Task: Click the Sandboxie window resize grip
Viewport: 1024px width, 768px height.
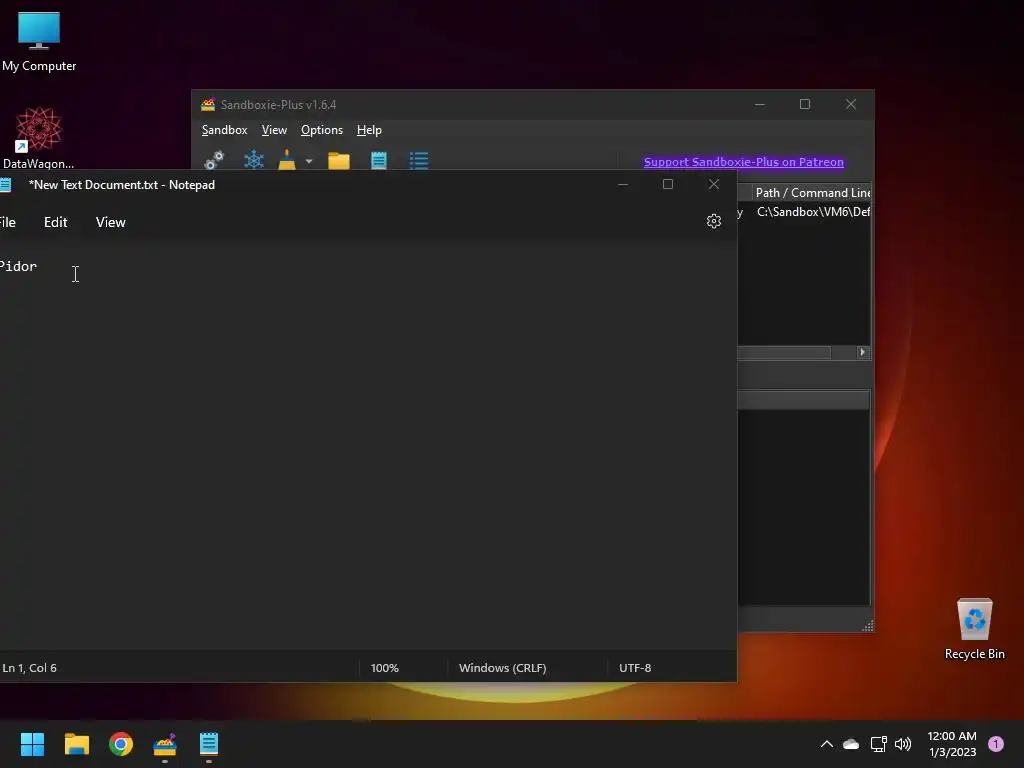Action: pyautogui.click(x=868, y=626)
